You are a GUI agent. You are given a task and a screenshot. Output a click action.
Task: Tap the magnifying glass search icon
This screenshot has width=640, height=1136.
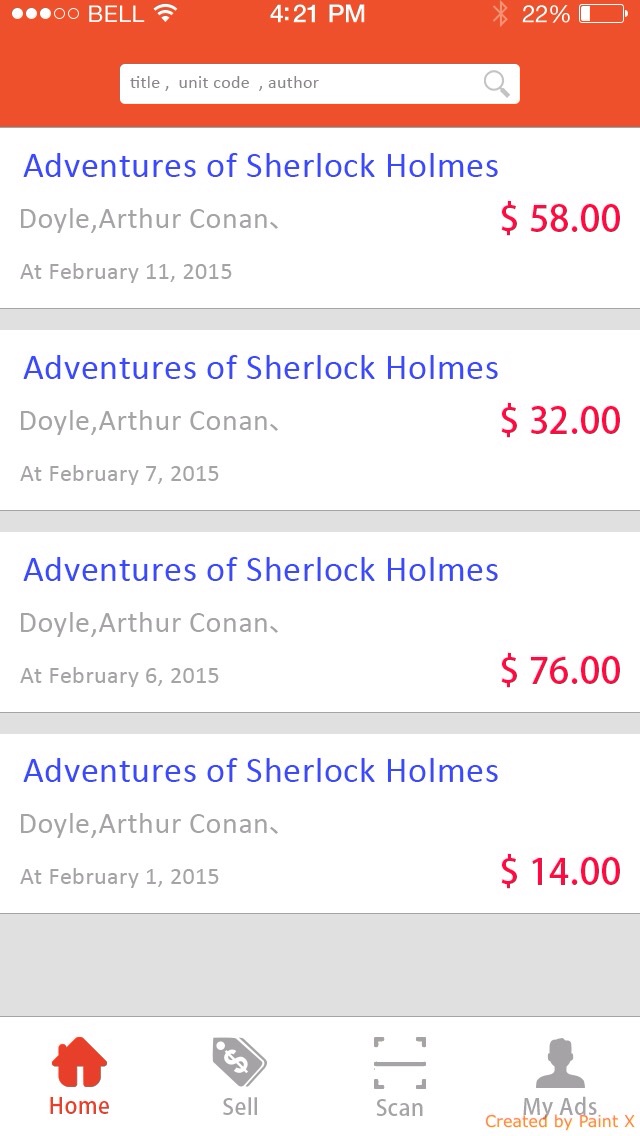click(496, 83)
